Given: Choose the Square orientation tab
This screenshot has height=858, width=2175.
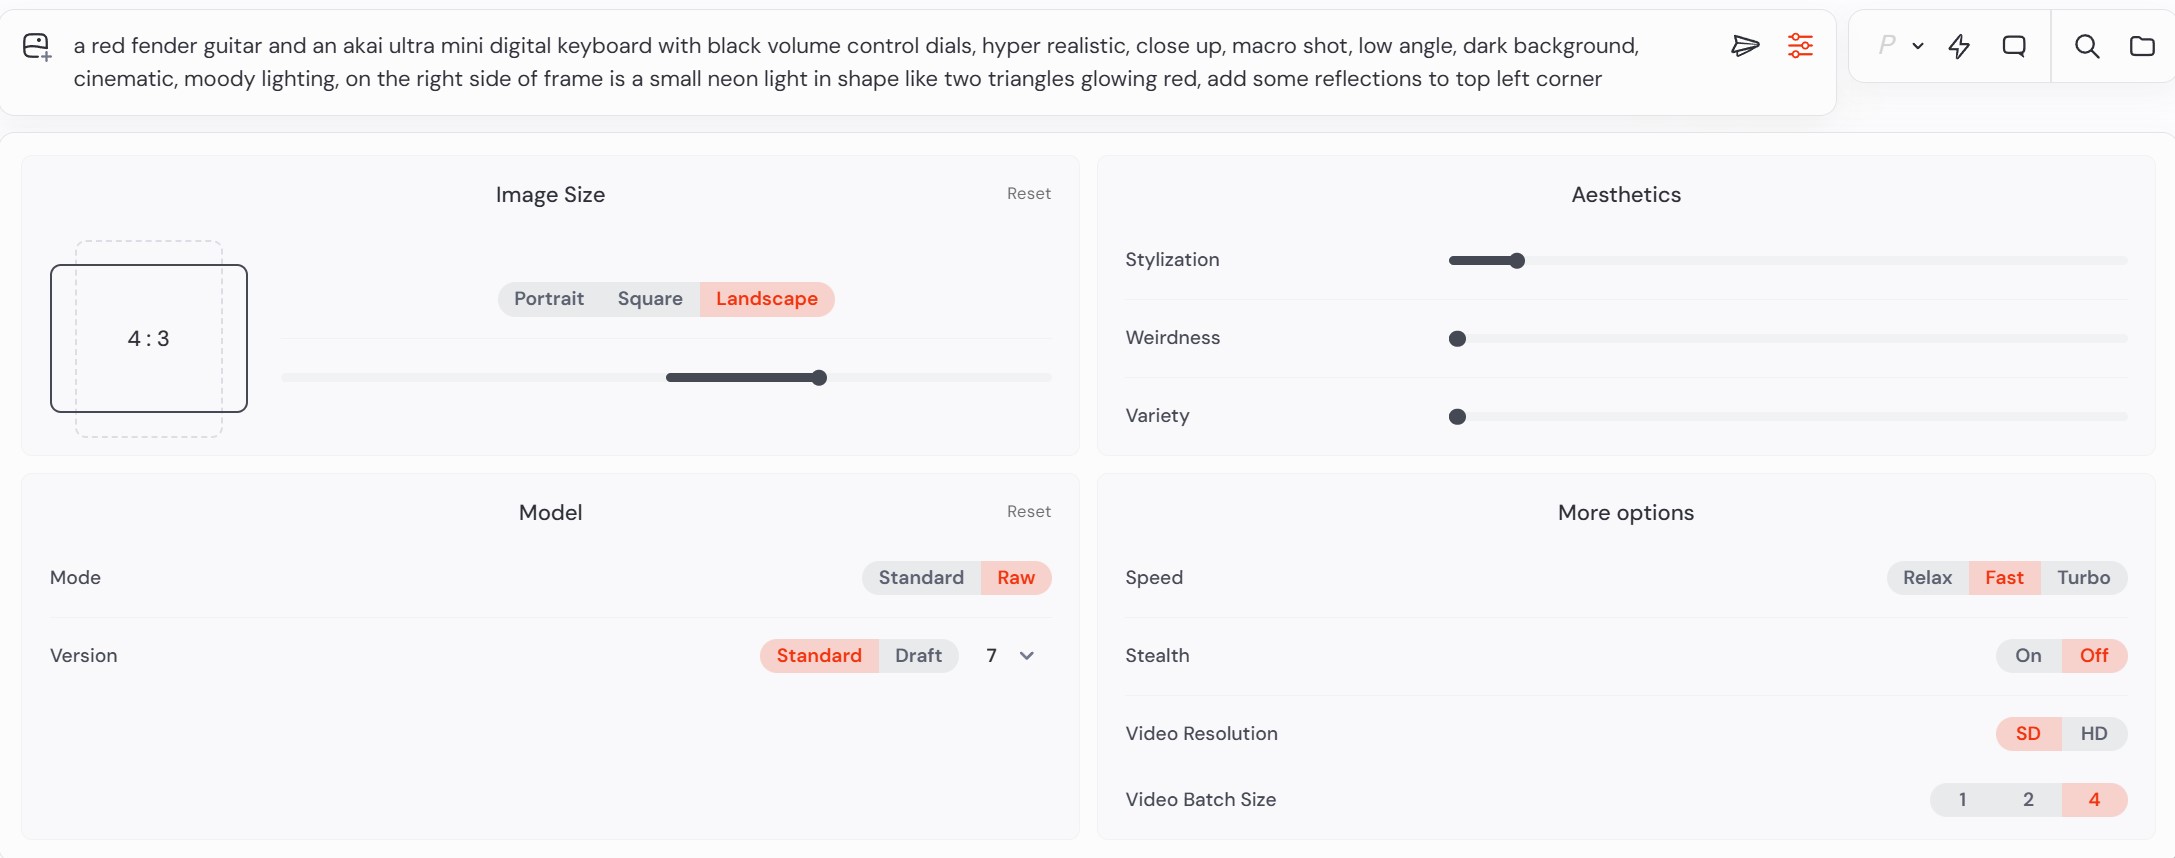Looking at the screenshot, I should (x=650, y=299).
